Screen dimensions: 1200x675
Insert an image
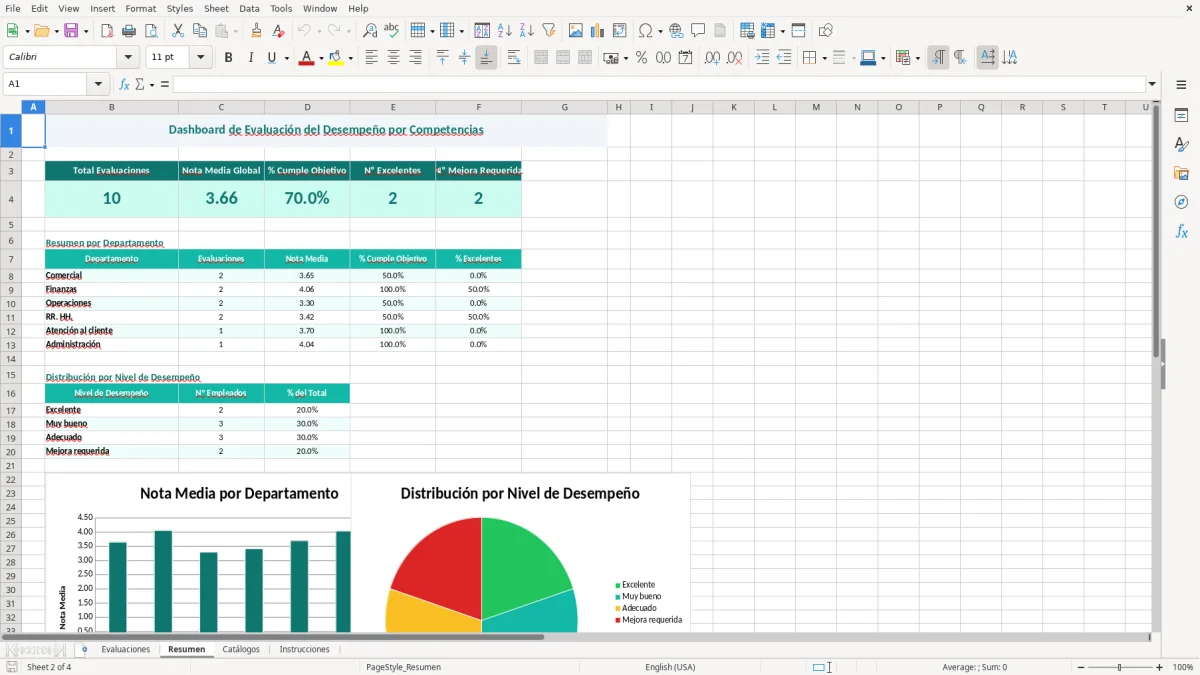pyautogui.click(x=575, y=31)
